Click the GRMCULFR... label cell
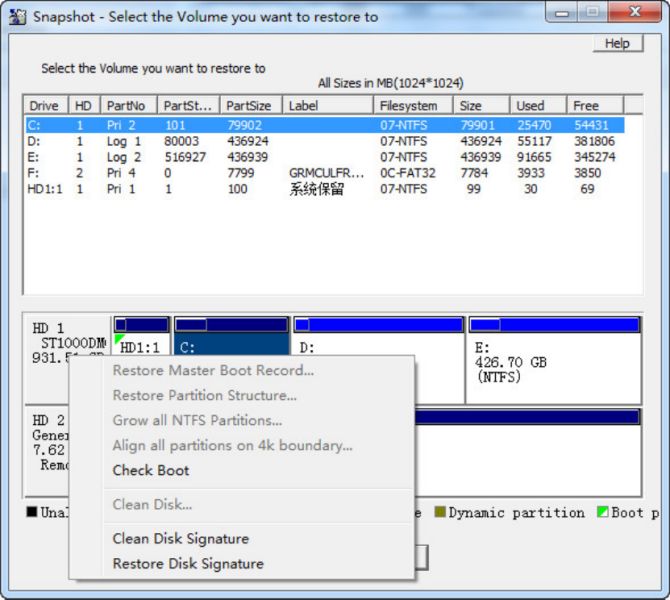670x600 pixels. (x=326, y=173)
